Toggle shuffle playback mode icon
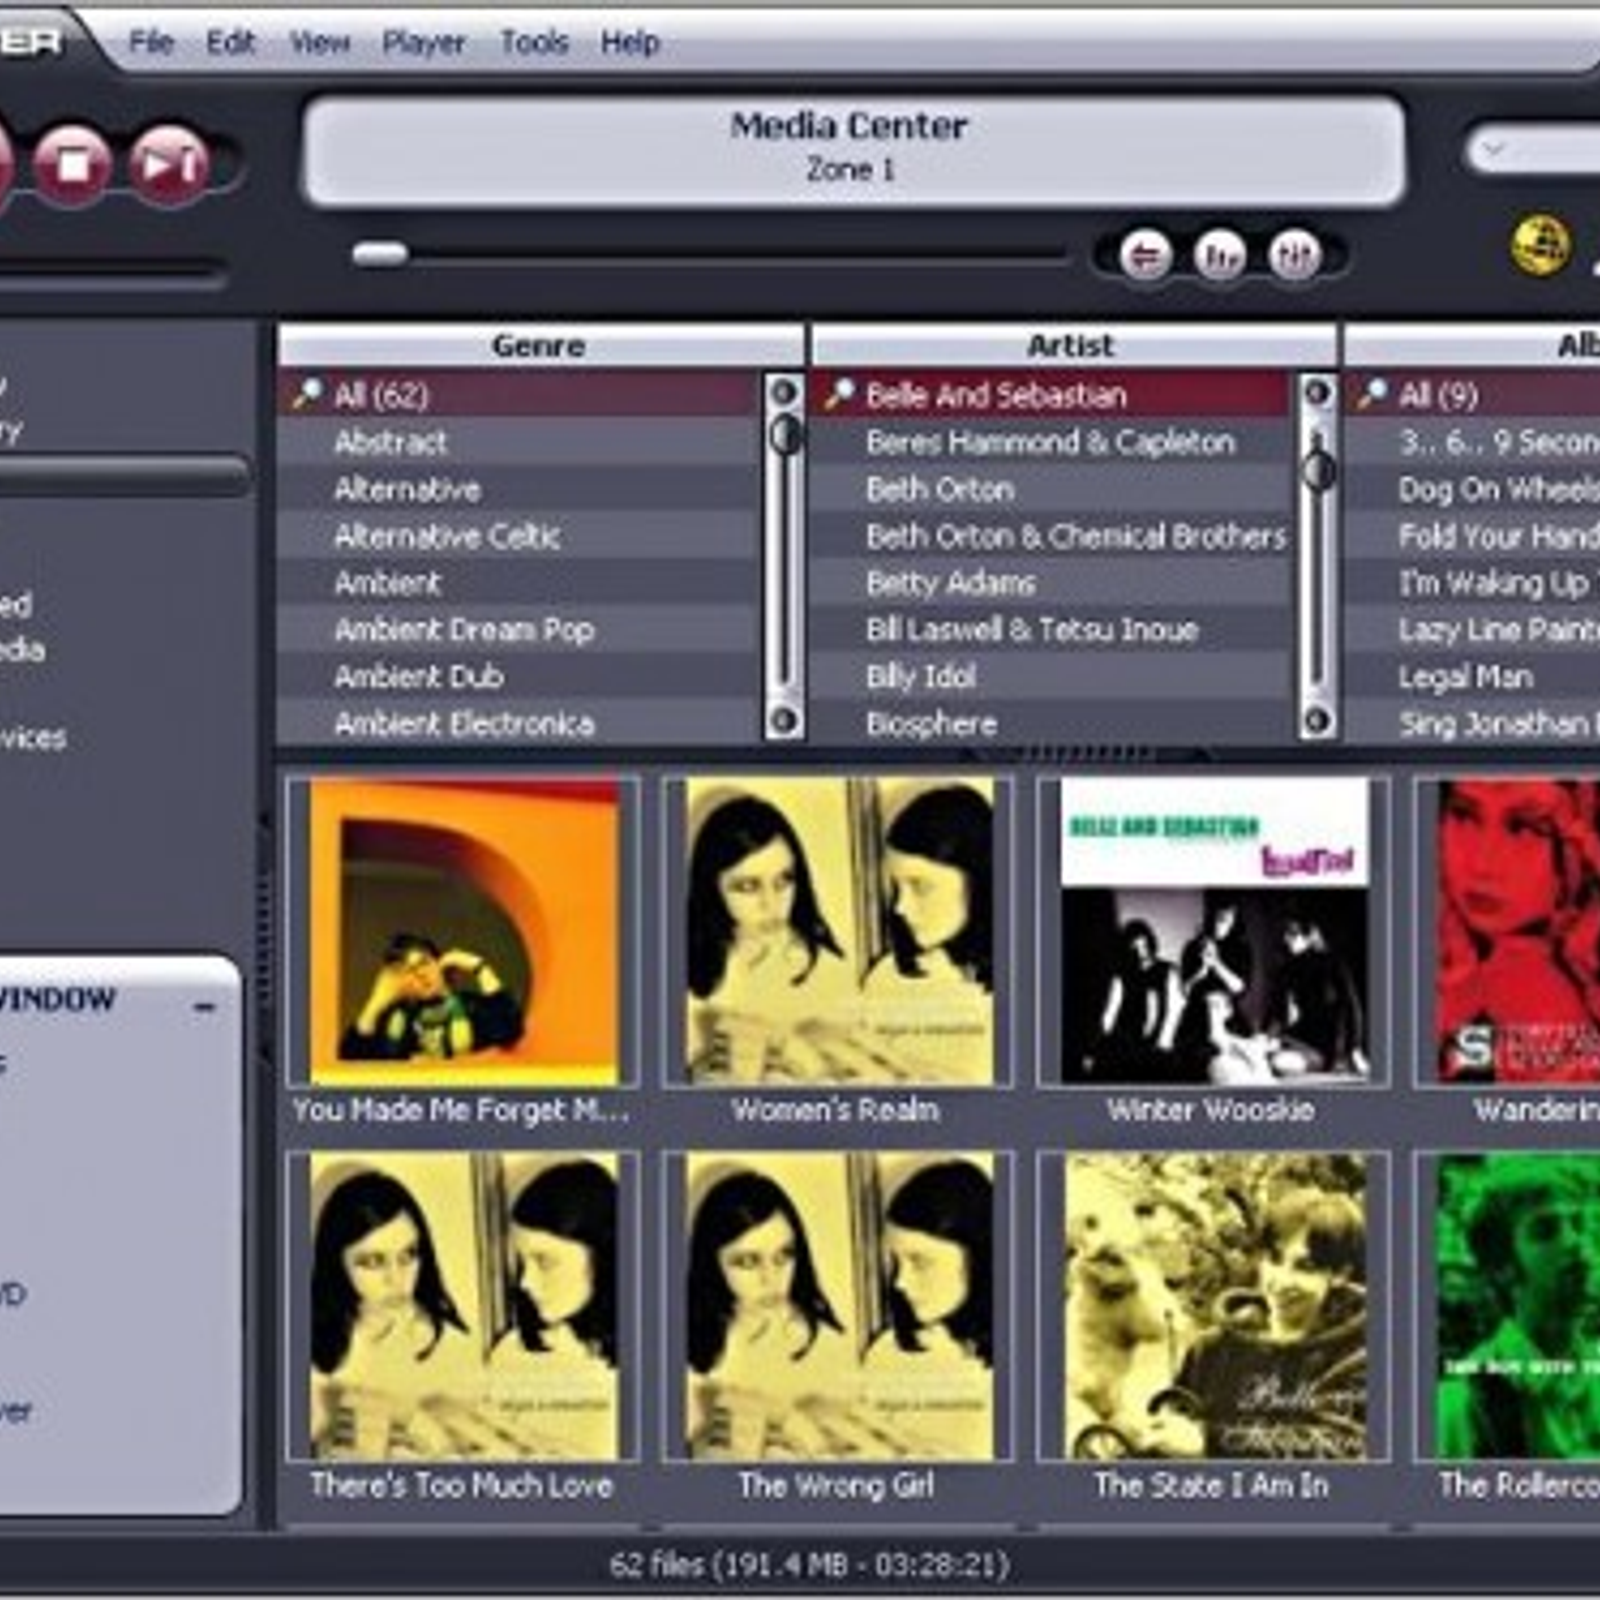1600x1600 pixels. (1145, 256)
